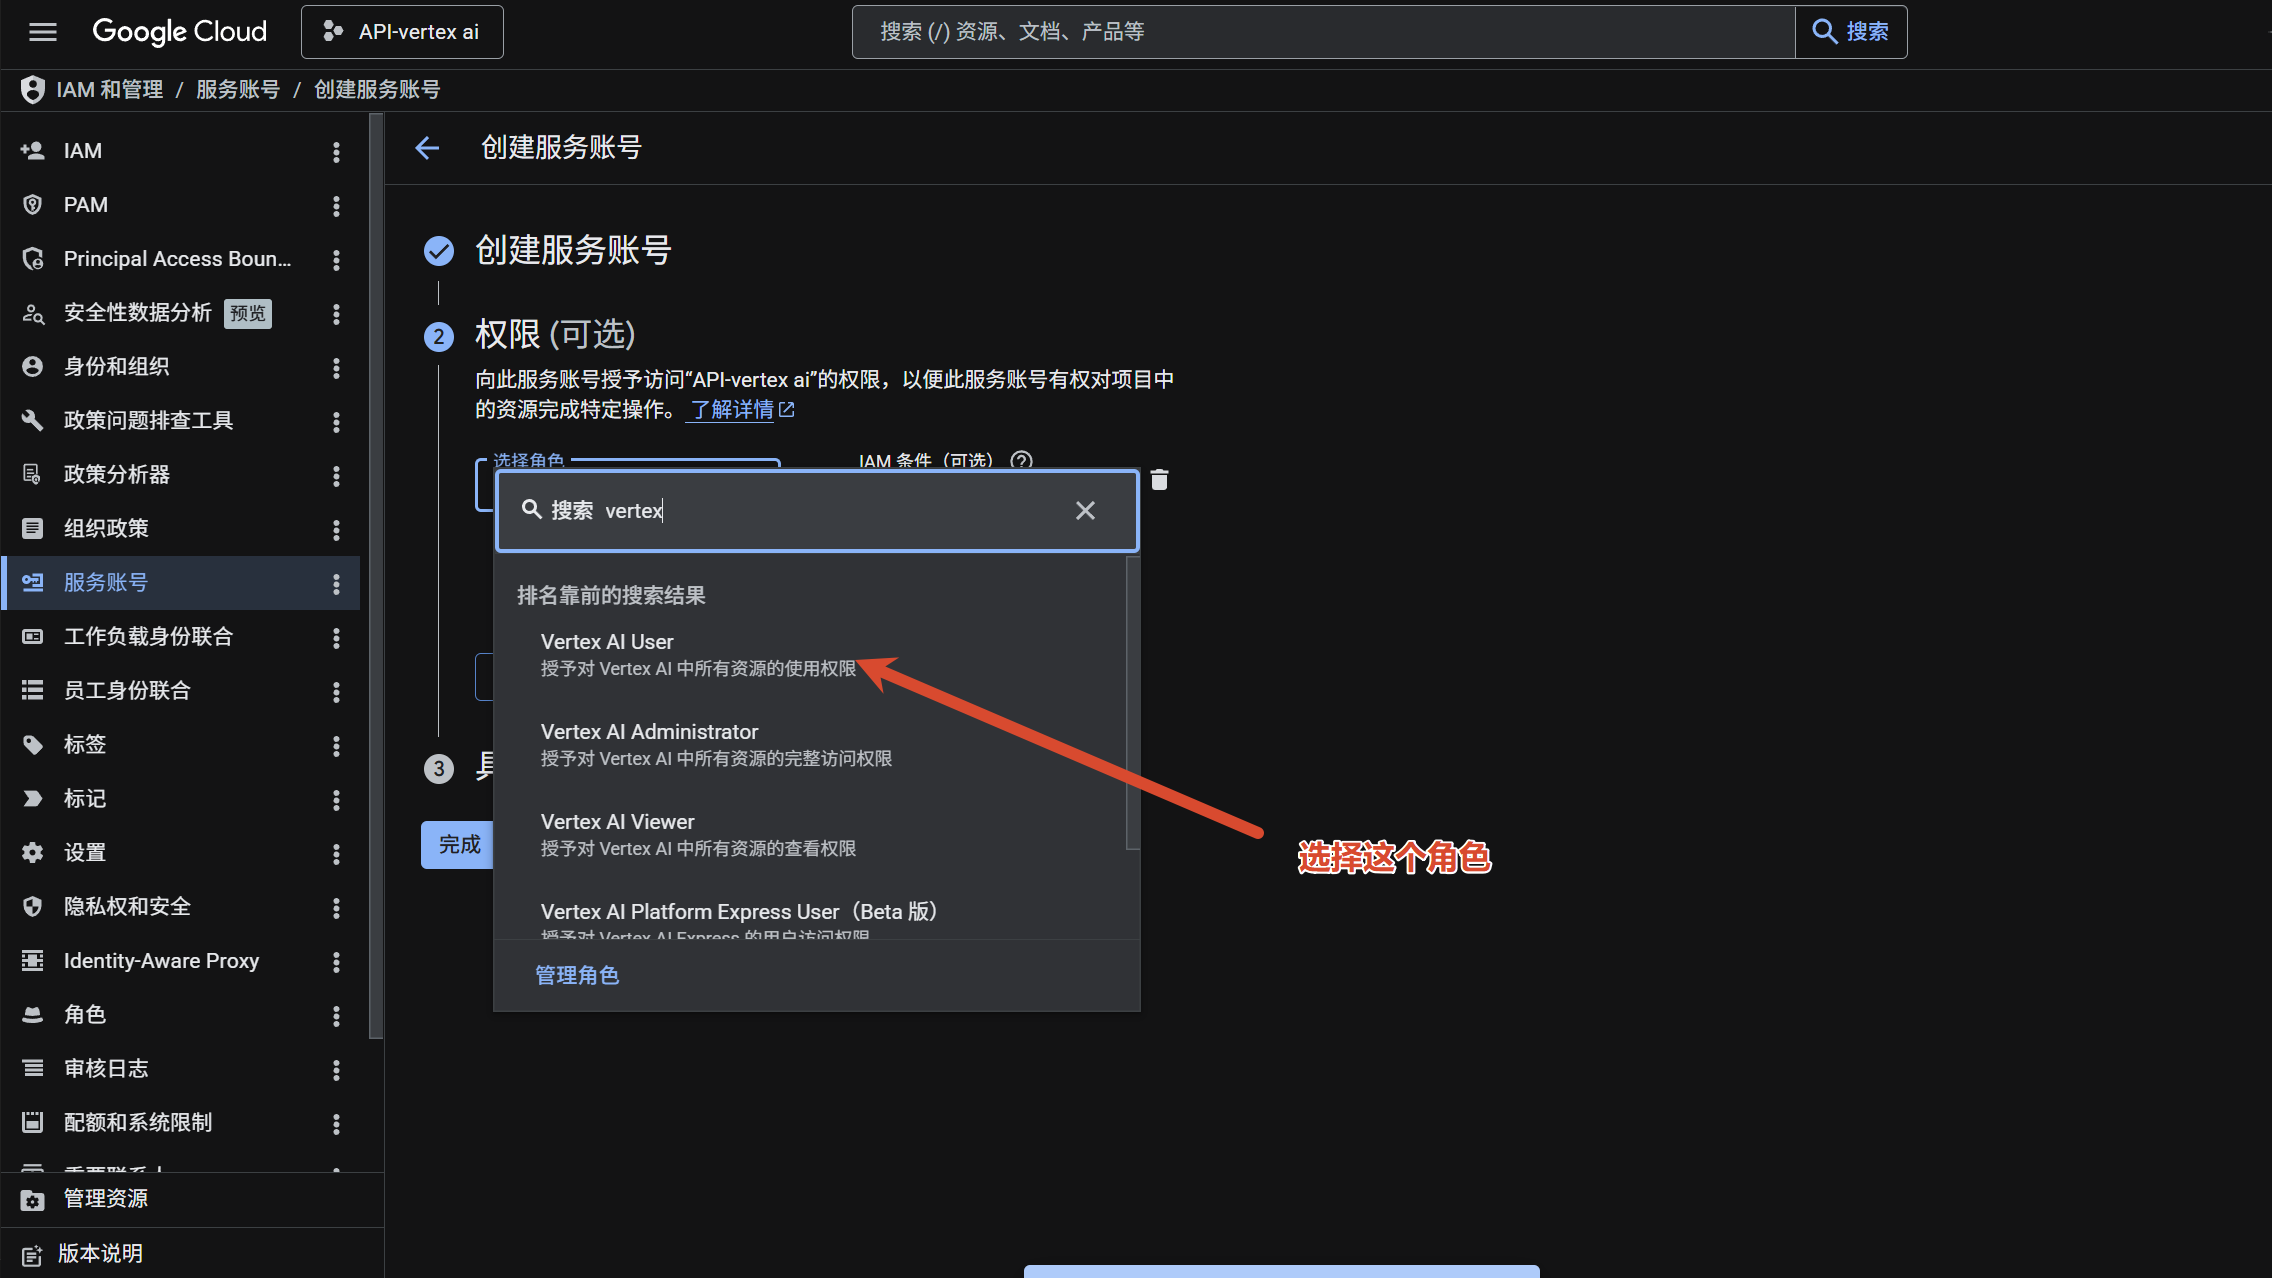Viewport: 2272px width, 1278px height.
Task: Open more options for 安全性数据分析
Action: [x=336, y=314]
